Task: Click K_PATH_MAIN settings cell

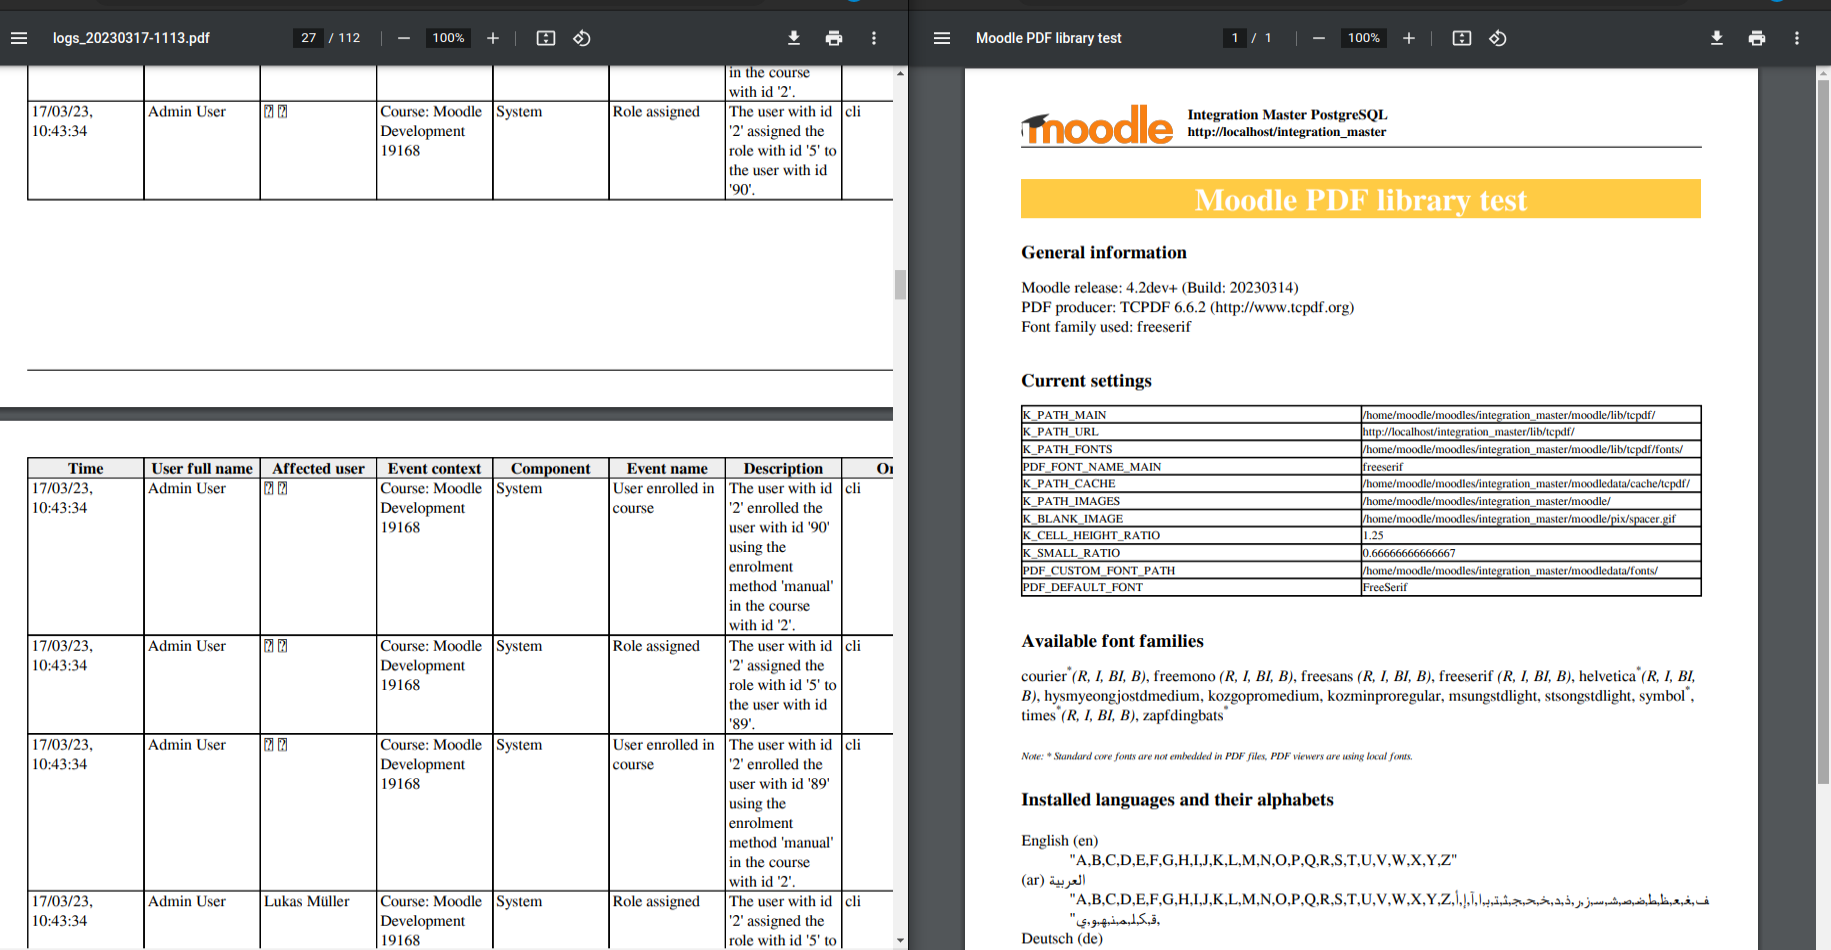Action: click(x=1190, y=415)
